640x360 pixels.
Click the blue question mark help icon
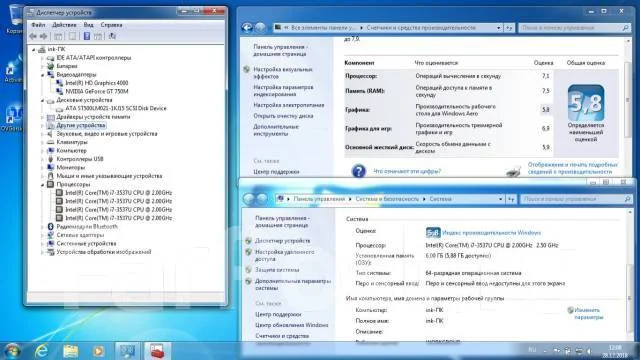coord(358,171)
